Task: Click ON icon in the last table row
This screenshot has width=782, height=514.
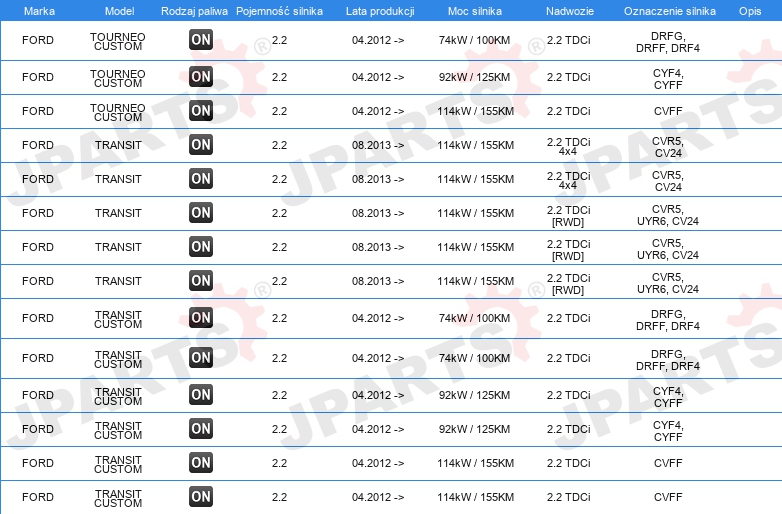Action: point(201,496)
